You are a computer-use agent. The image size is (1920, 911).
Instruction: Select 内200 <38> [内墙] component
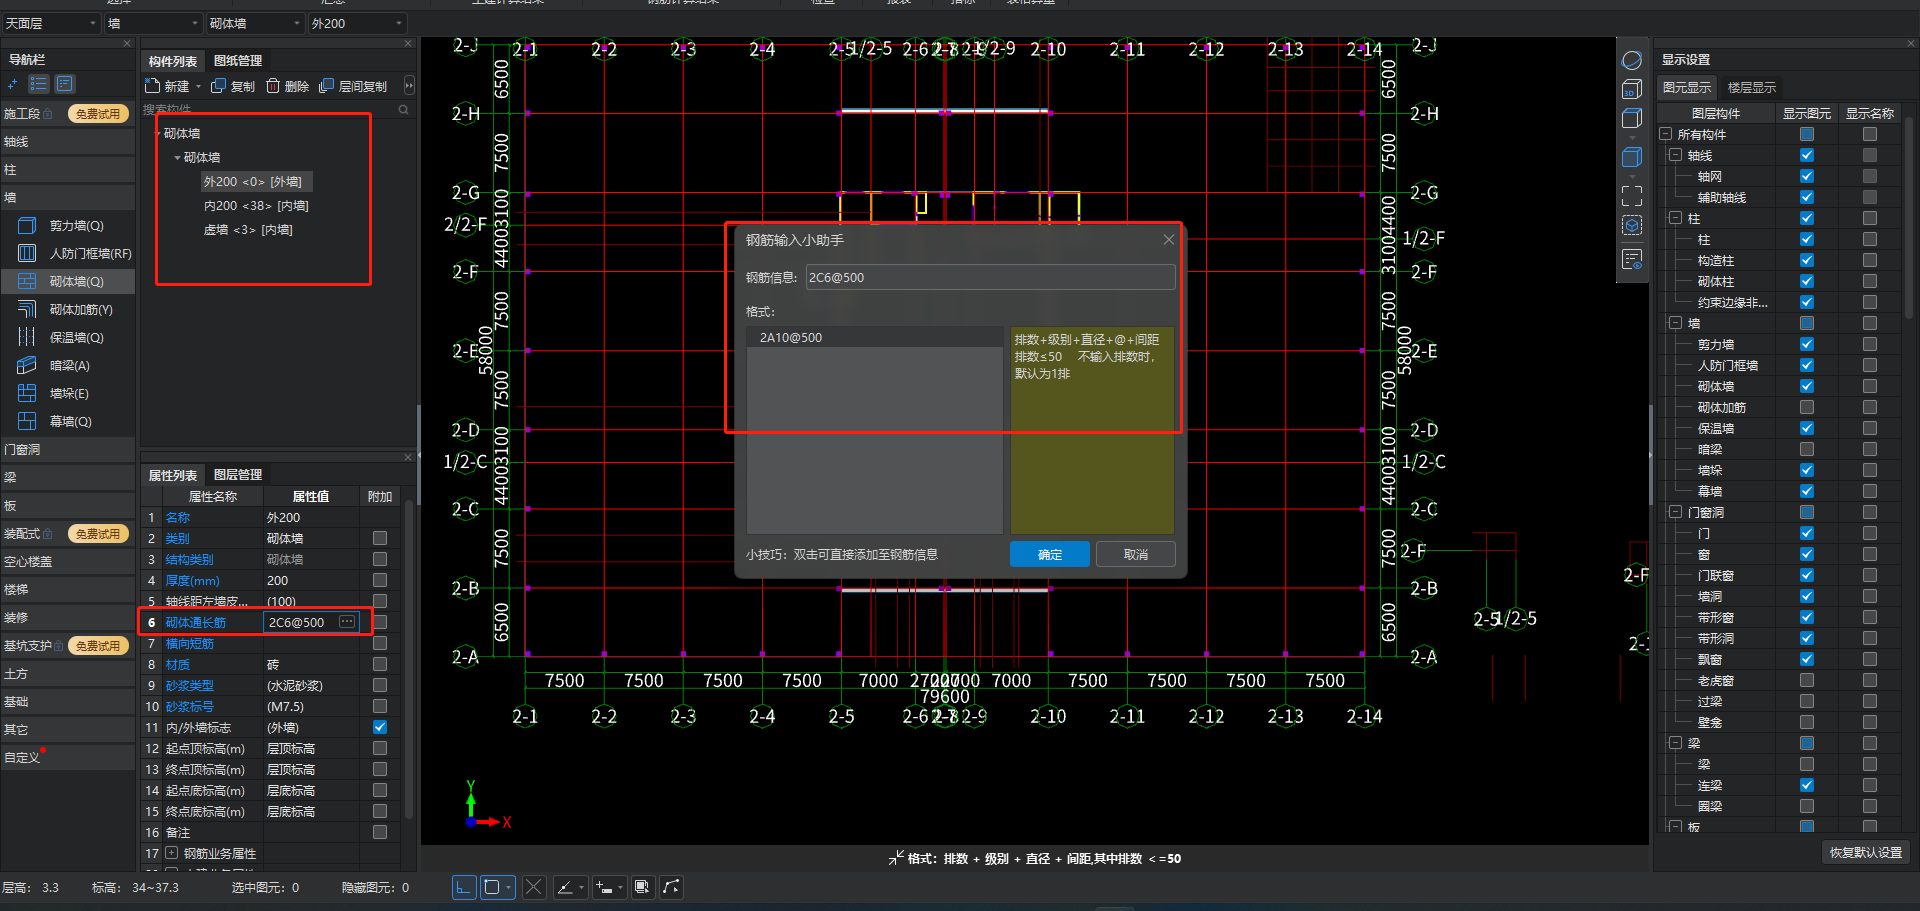pyautogui.click(x=256, y=206)
